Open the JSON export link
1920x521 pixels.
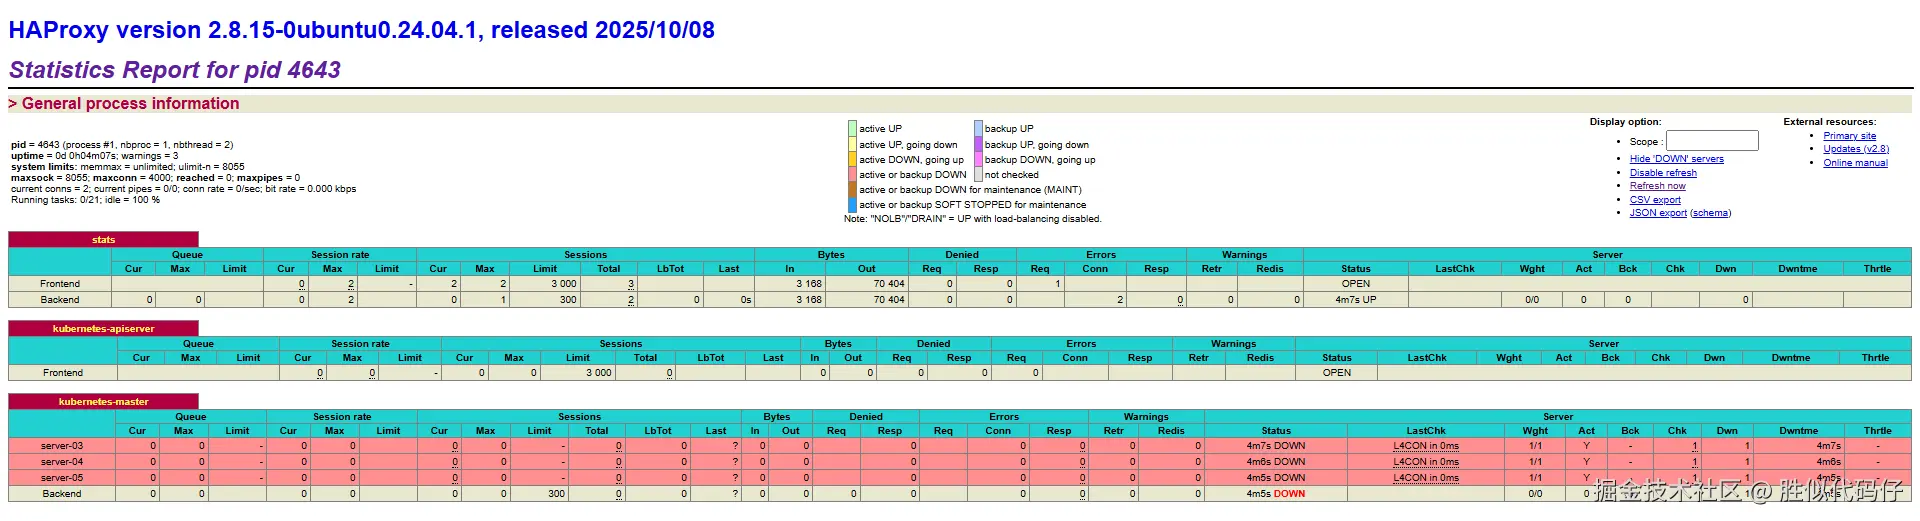tap(1658, 213)
